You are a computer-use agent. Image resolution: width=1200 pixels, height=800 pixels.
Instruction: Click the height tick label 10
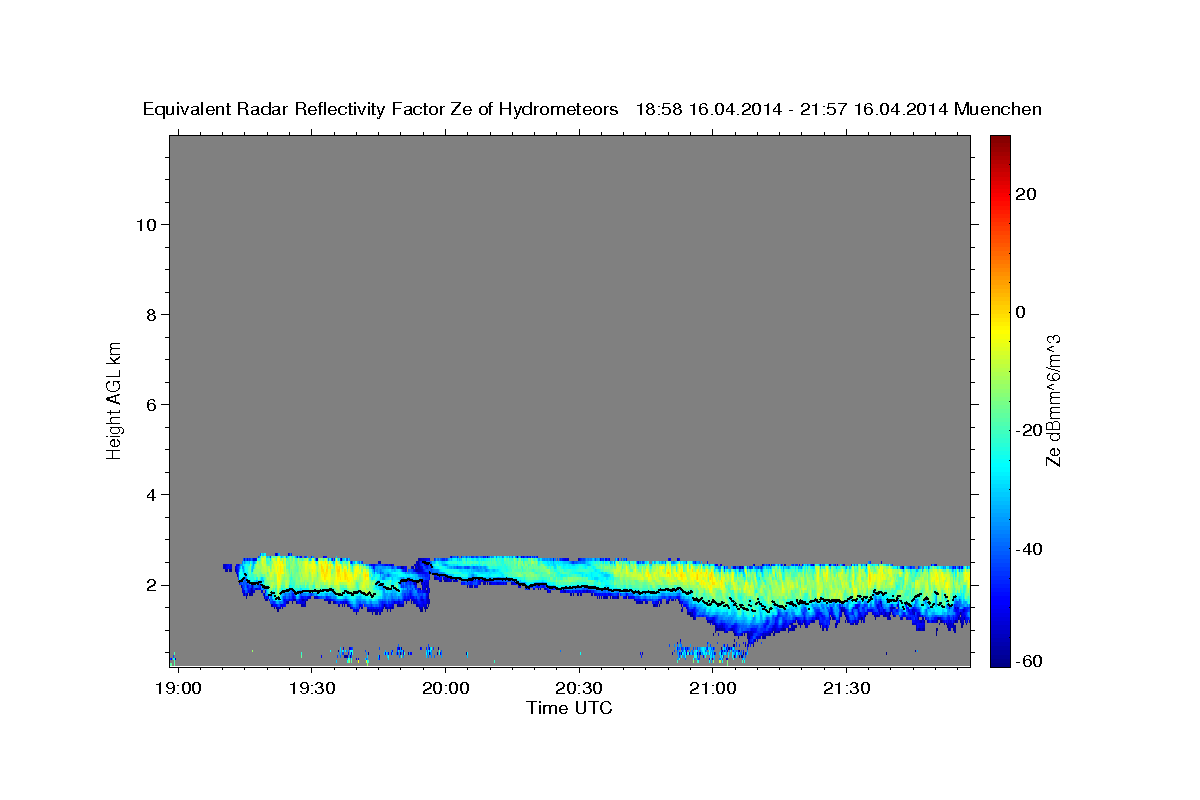[x=145, y=224]
